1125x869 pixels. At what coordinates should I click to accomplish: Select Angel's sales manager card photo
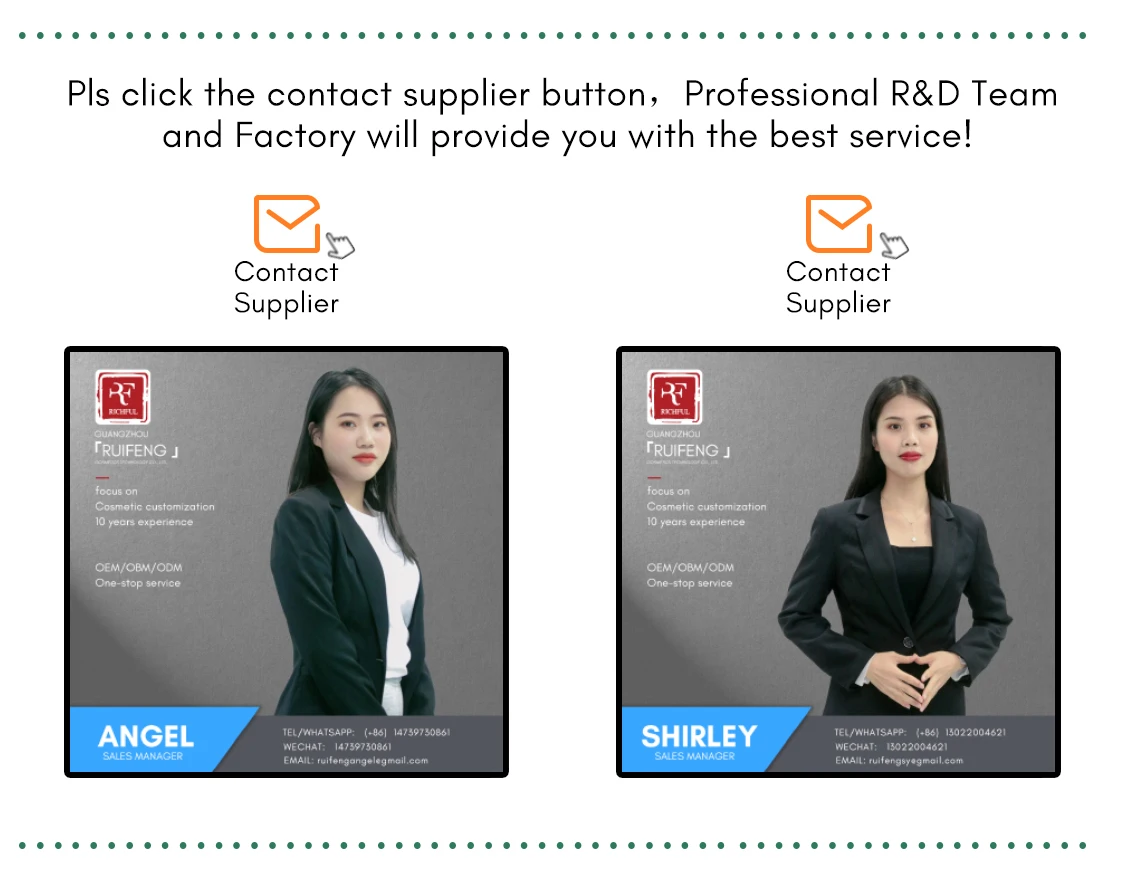point(286,562)
